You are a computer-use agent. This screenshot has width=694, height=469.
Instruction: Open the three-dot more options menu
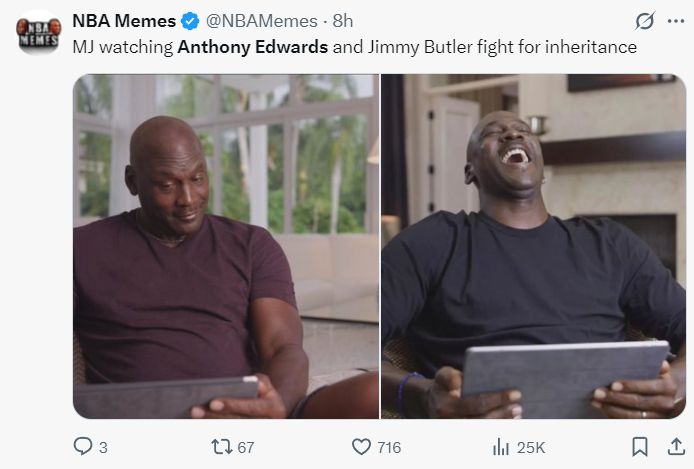[676, 21]
